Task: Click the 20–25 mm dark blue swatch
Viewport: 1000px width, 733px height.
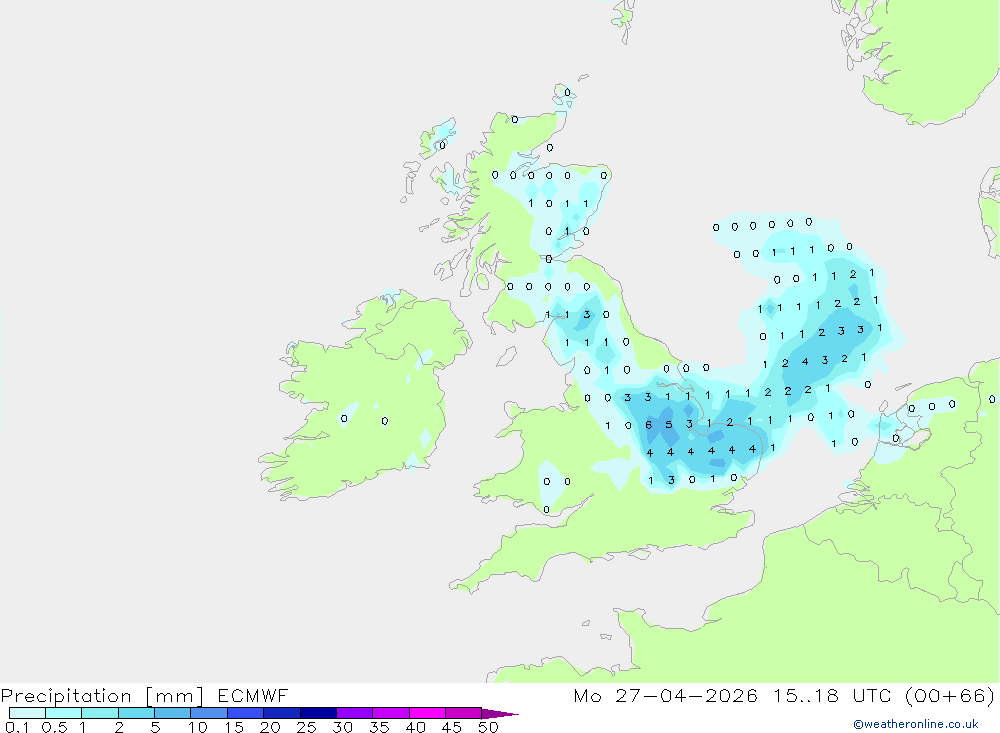Action: pyautogui.click(x=281, y=713)
